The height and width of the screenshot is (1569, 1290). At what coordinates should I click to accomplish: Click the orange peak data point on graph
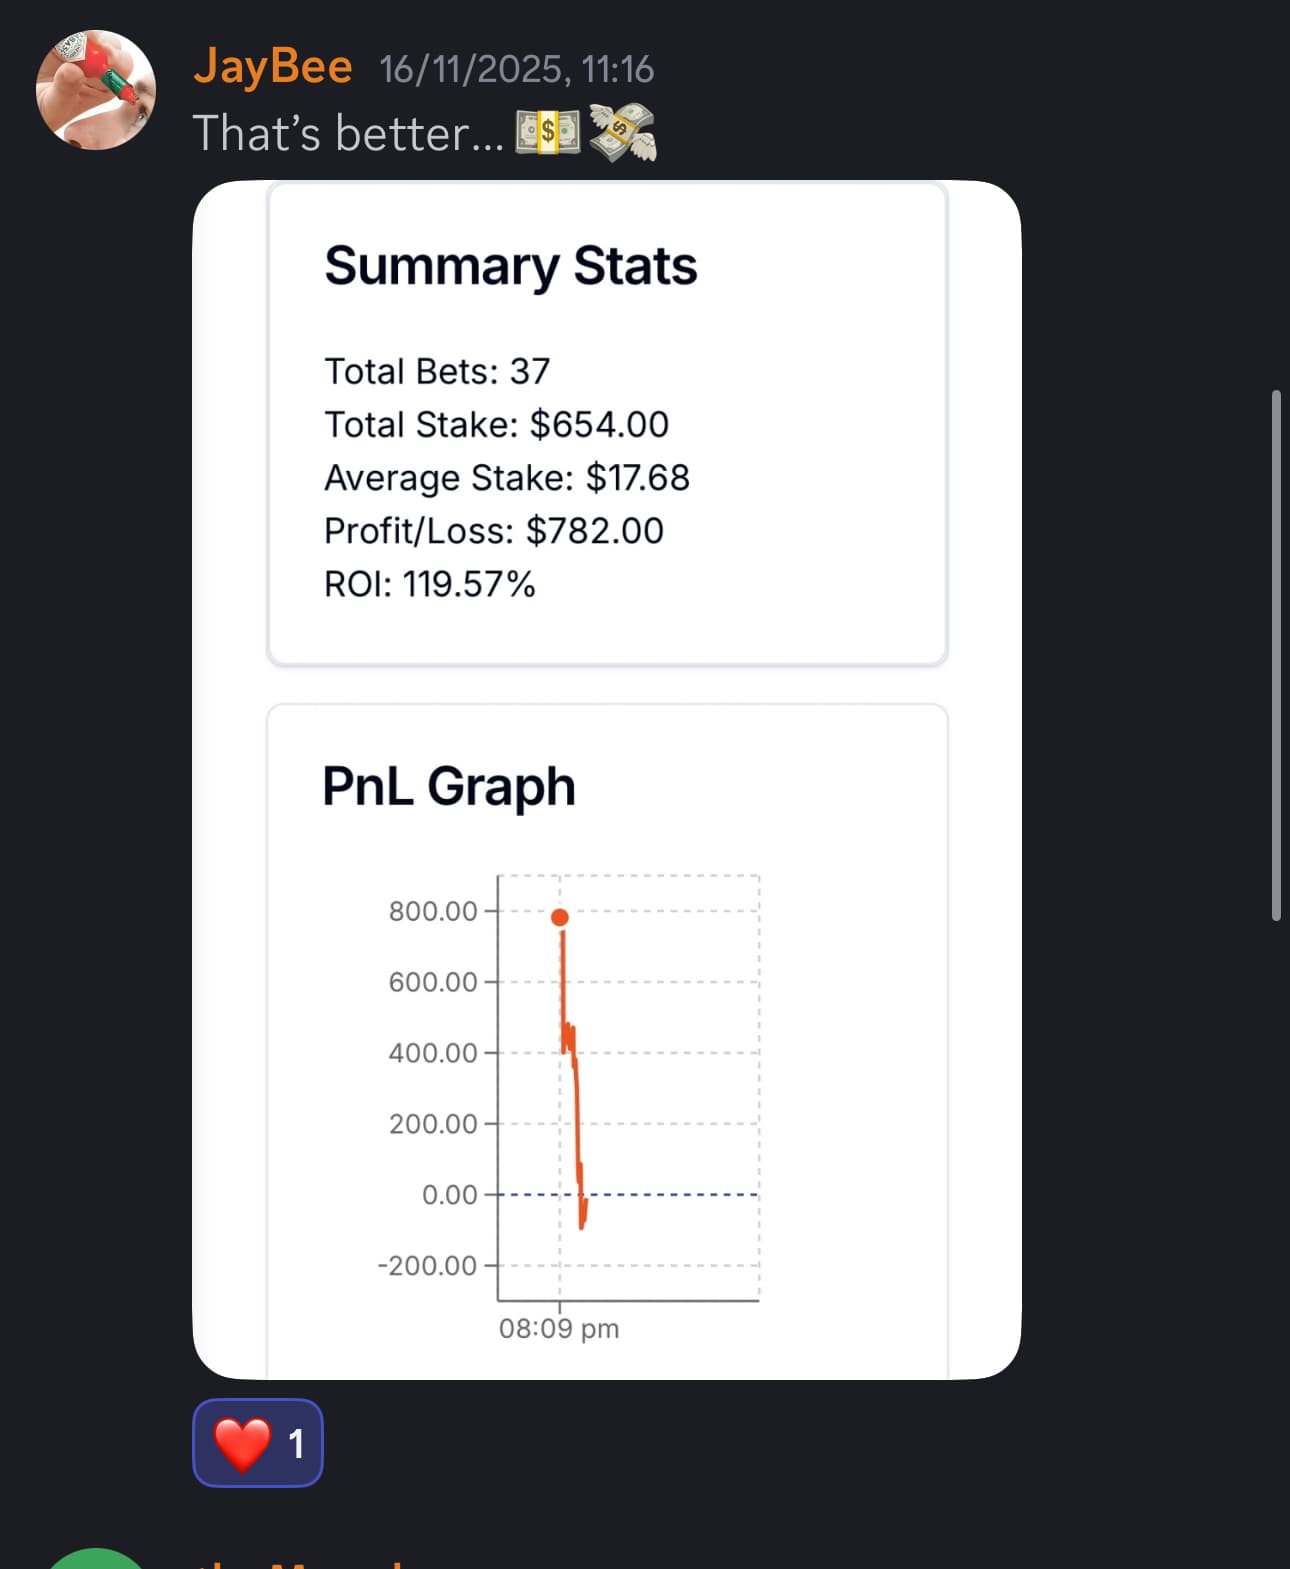(560, 917)
